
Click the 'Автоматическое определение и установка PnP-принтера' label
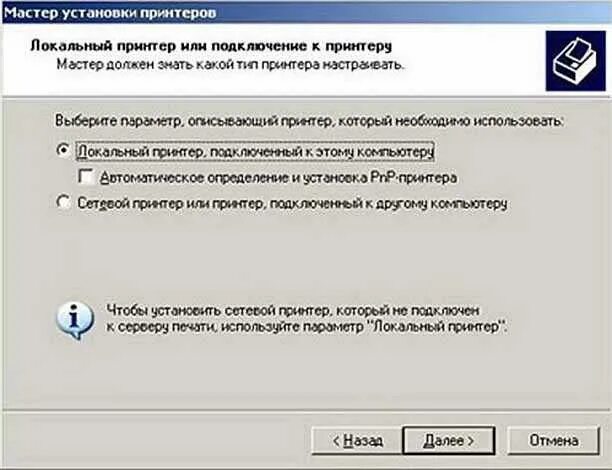278,178
